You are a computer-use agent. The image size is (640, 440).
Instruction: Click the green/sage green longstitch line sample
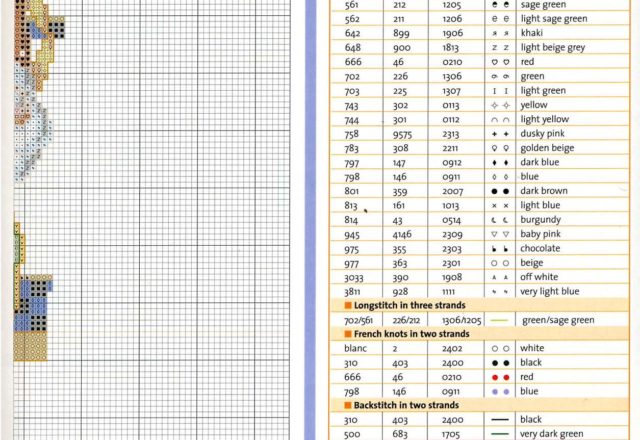click(499, 320)
